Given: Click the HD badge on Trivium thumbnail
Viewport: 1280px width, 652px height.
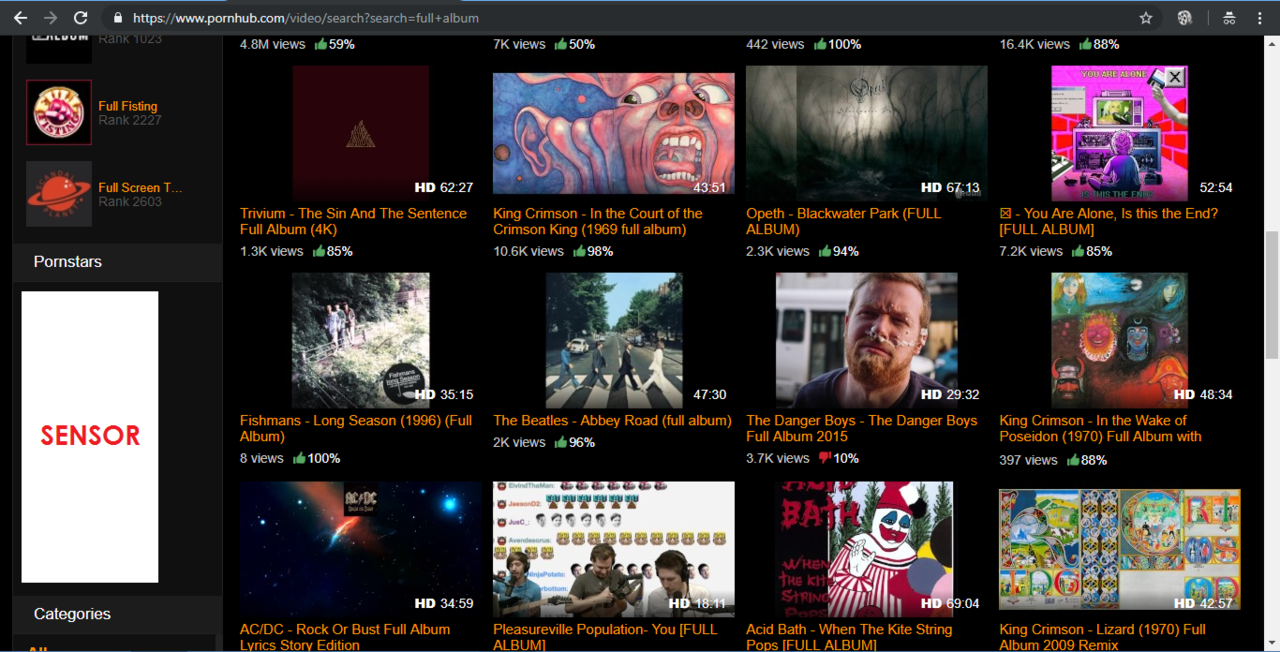Looking at the screenshot, I should (425, 187).
